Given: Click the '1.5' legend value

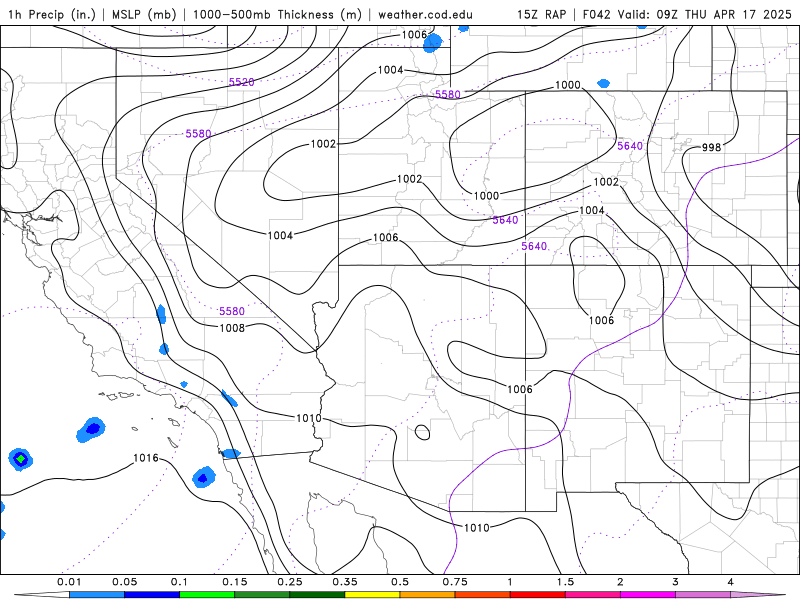Looking at the screenshot, I should pyautogui.click(x=565, y=582).
